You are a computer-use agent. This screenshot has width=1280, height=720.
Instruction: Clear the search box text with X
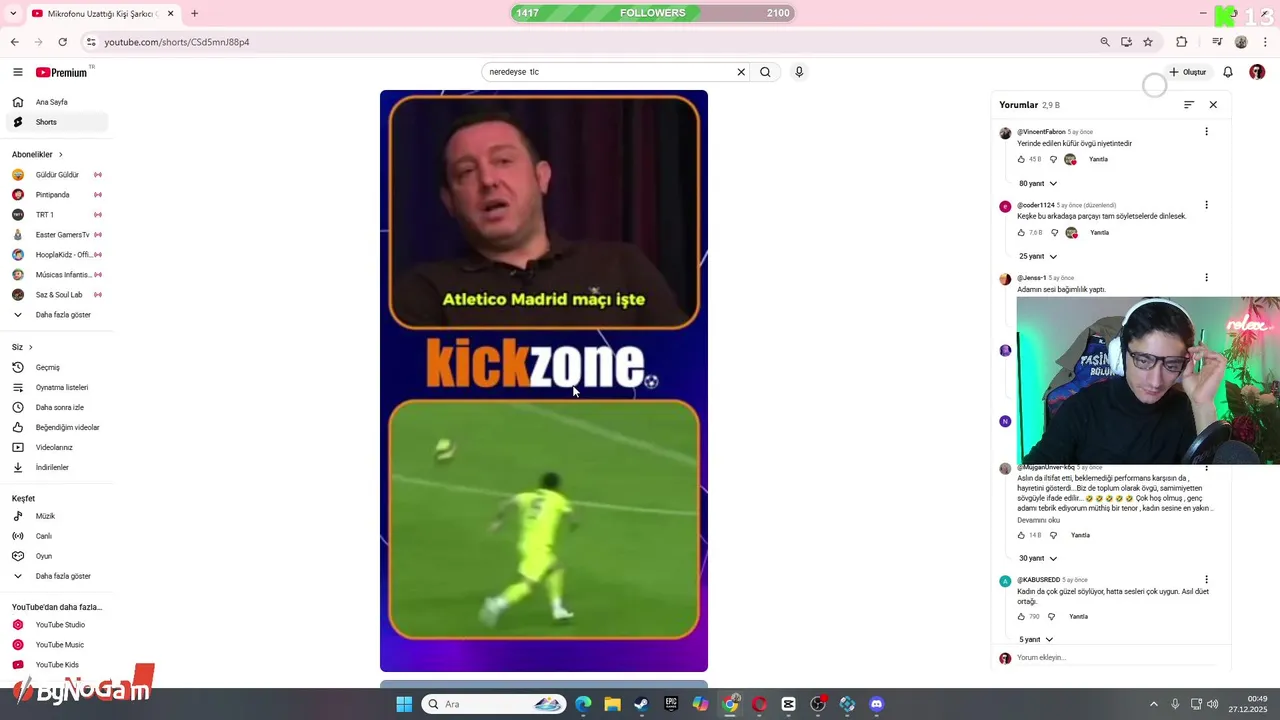(741, 72)
